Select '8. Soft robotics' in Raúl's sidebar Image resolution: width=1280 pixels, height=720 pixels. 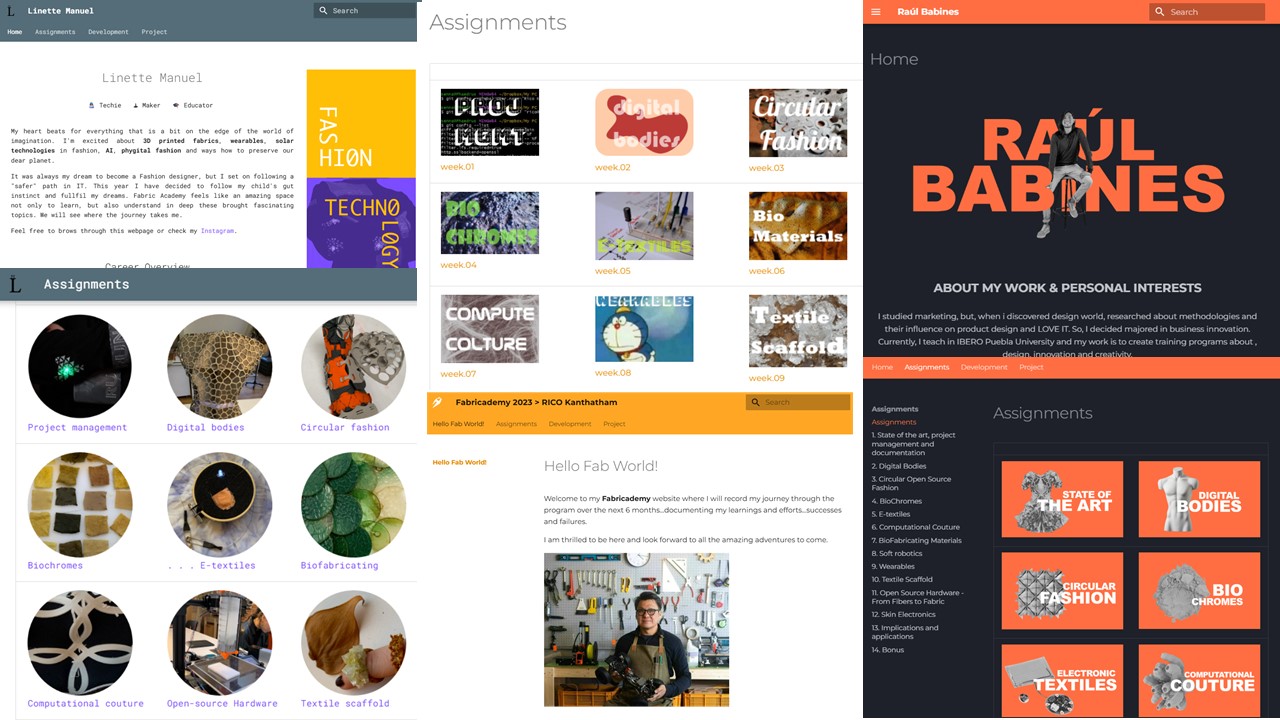point(897,553)
